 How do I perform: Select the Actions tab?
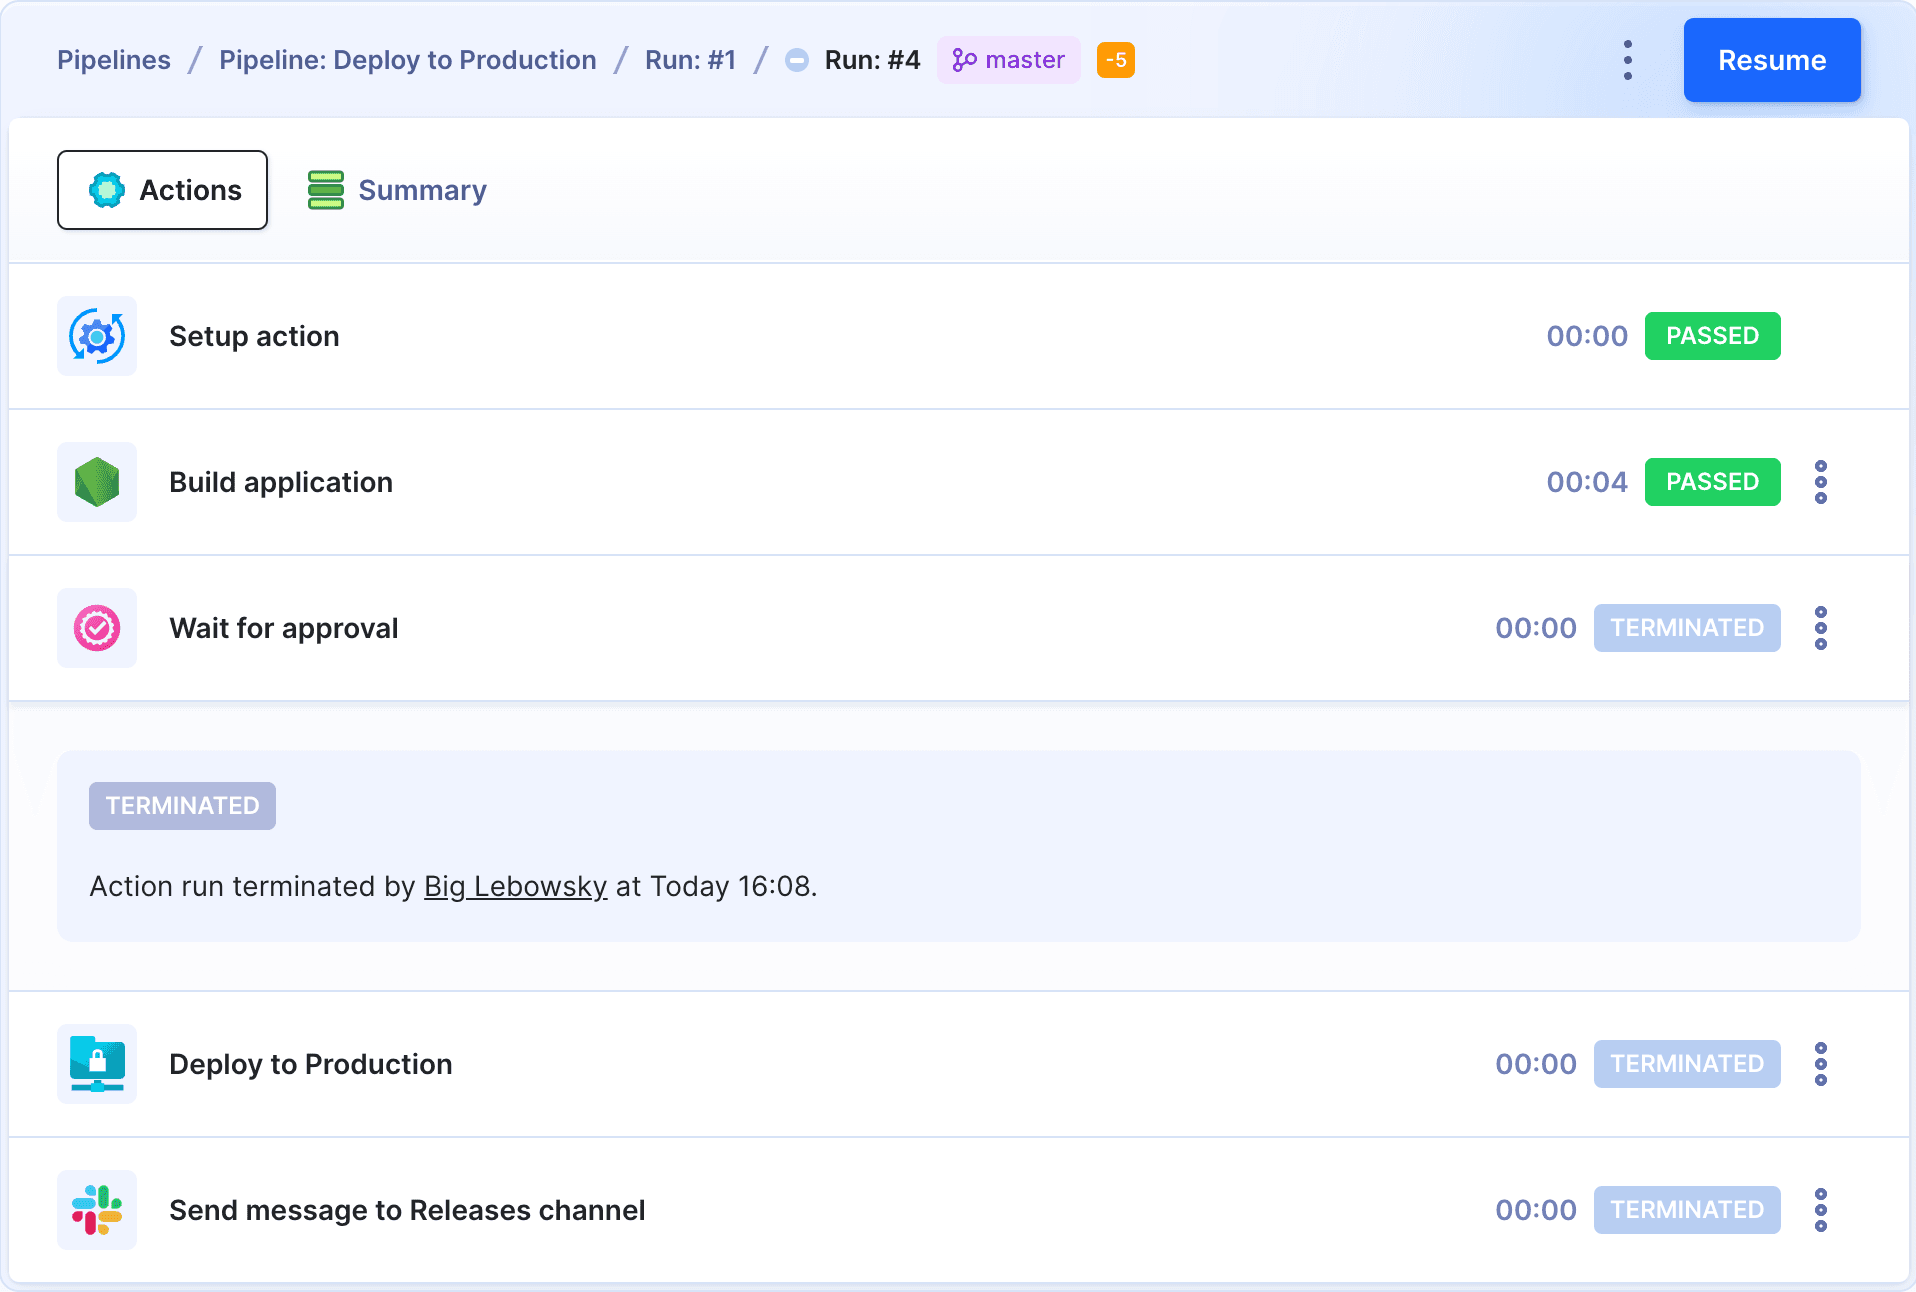point(163,190)
